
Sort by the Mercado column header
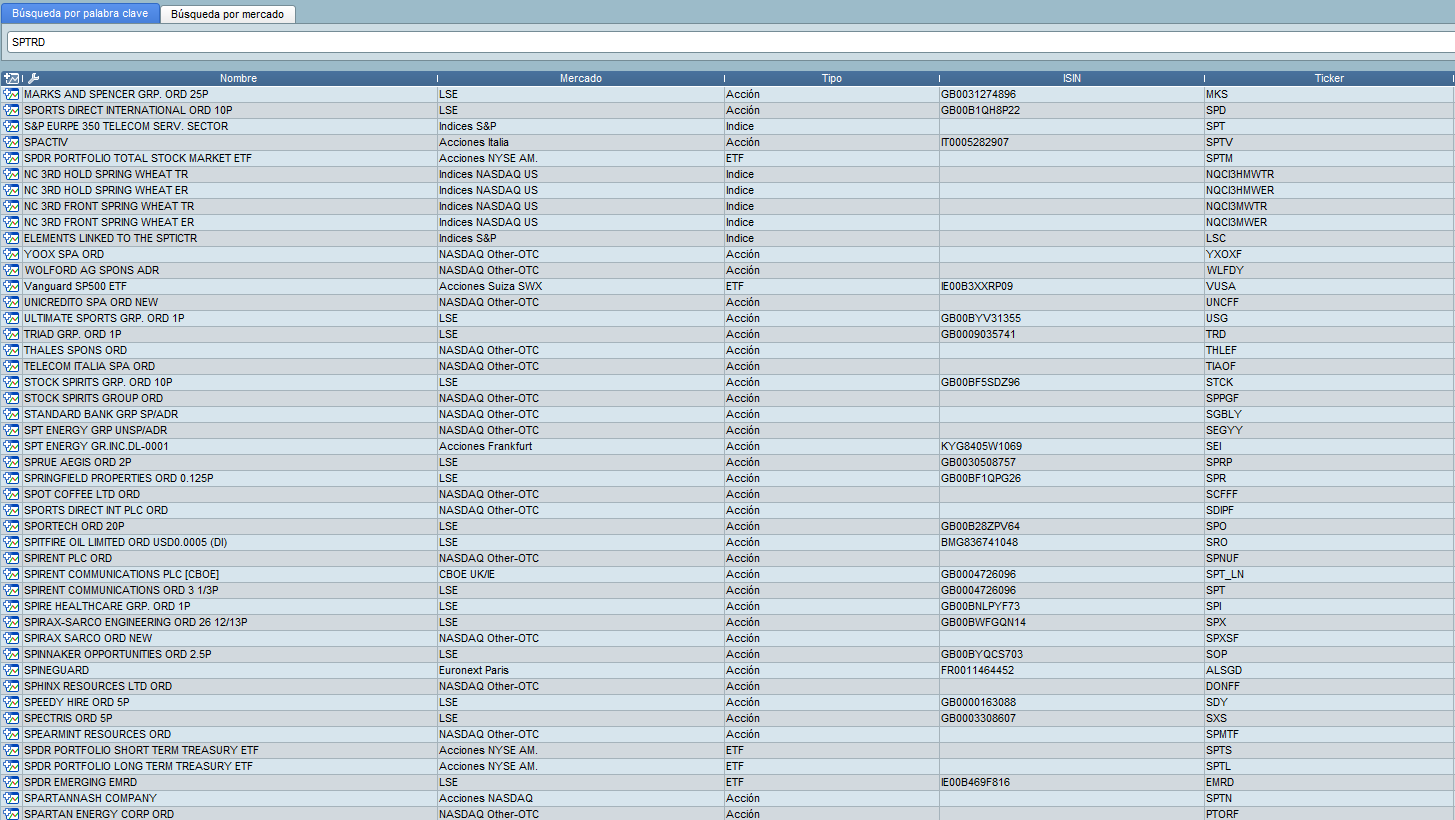(x=580, y=78)
